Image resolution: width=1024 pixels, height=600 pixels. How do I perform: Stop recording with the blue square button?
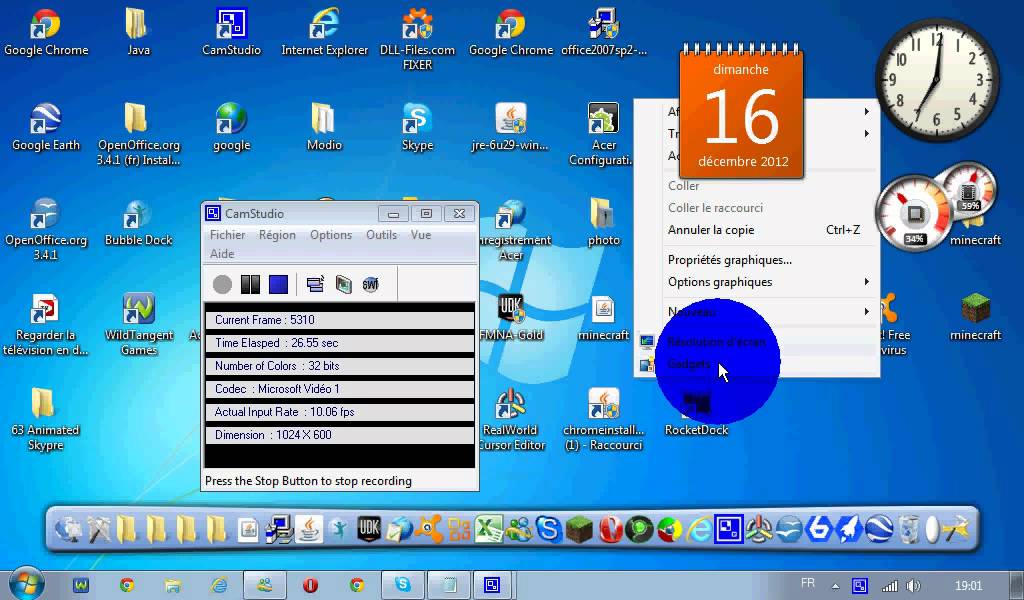(278, 285)
